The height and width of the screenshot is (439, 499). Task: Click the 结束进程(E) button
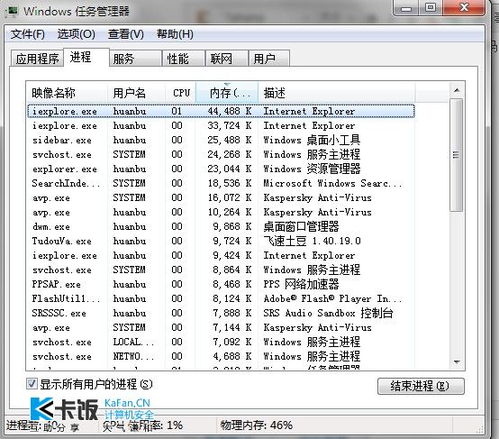coord(421,386)
